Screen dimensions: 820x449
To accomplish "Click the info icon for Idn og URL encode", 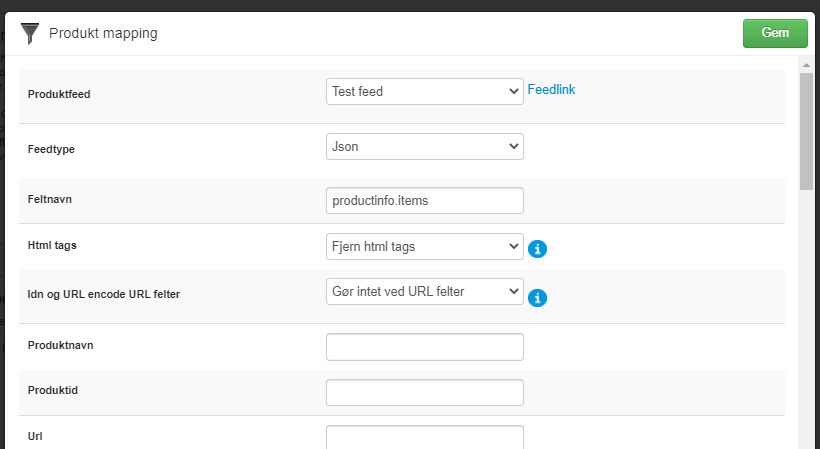I will tap(537, 298).
